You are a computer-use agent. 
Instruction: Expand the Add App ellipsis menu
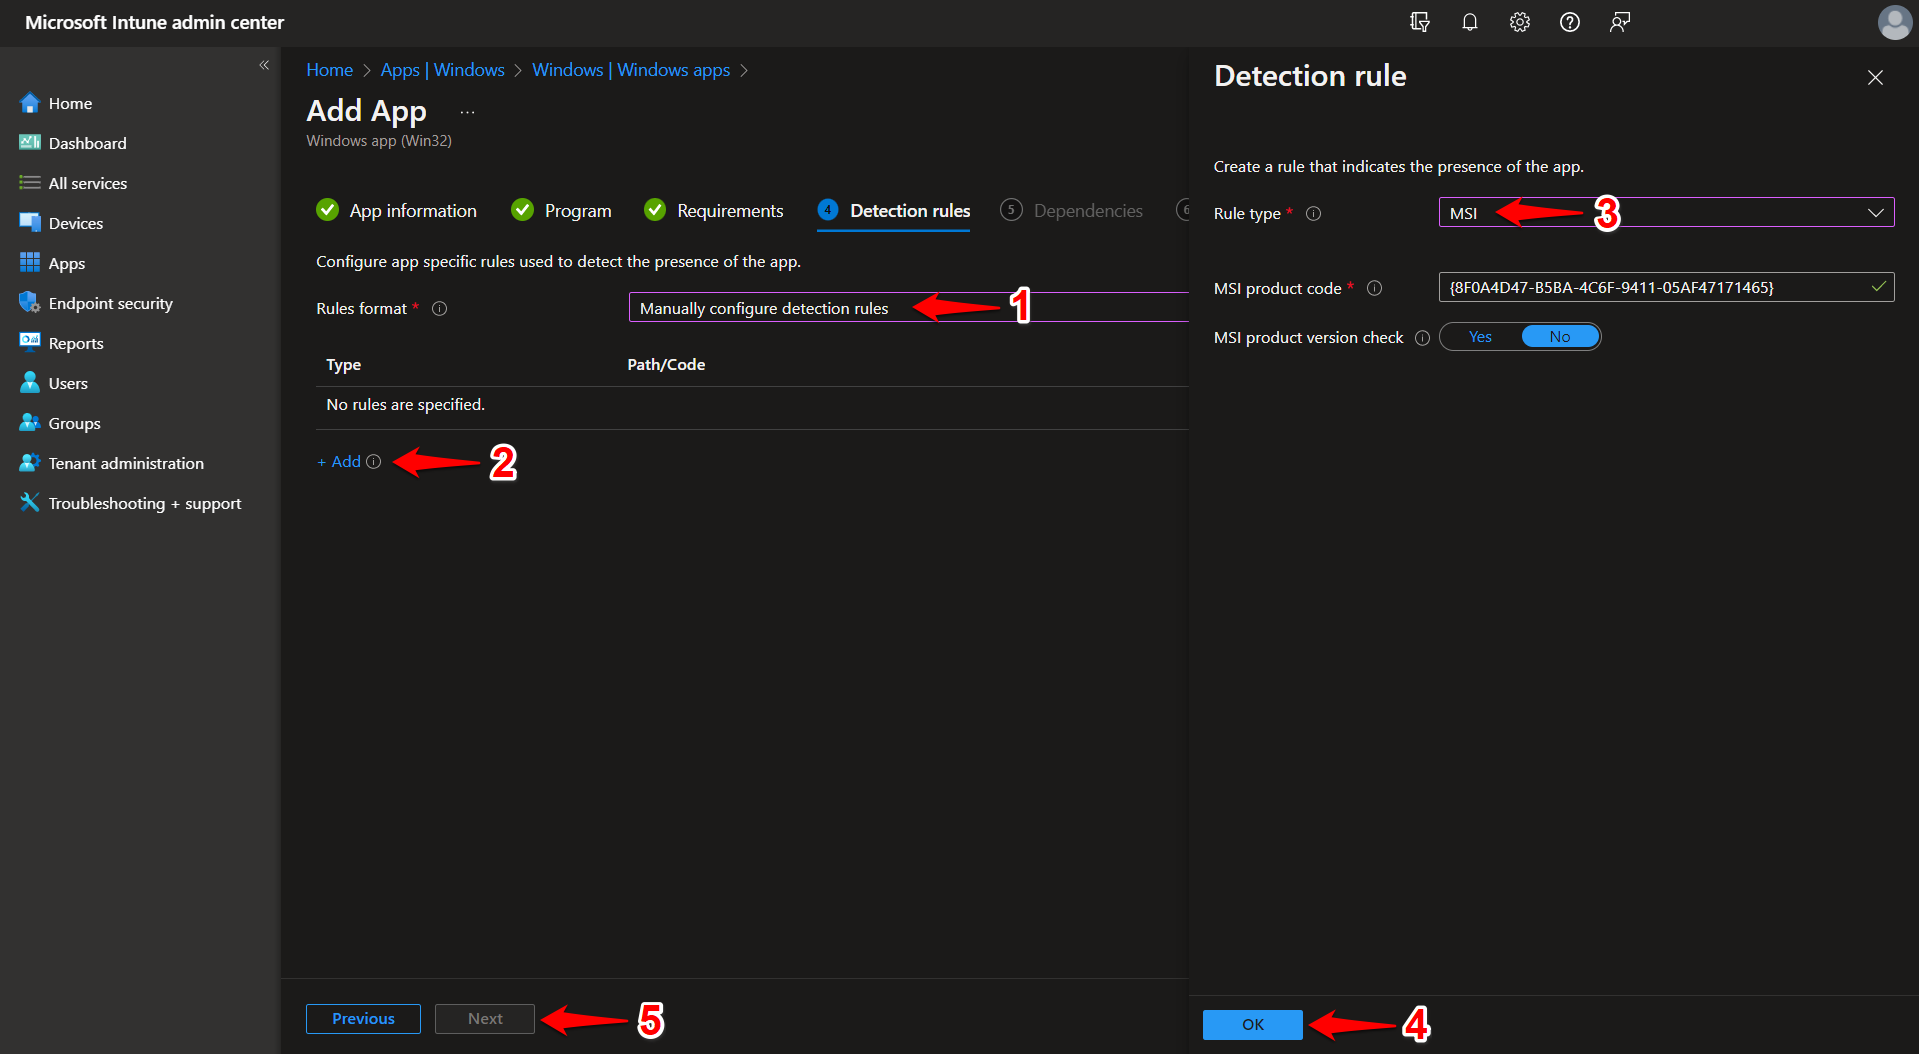point(467,110)
